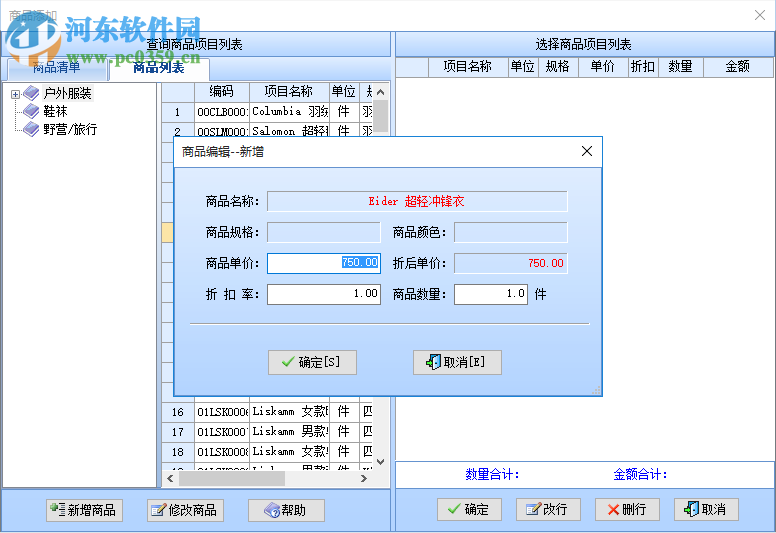Select row 18 code cell

(x=222, y=452)
